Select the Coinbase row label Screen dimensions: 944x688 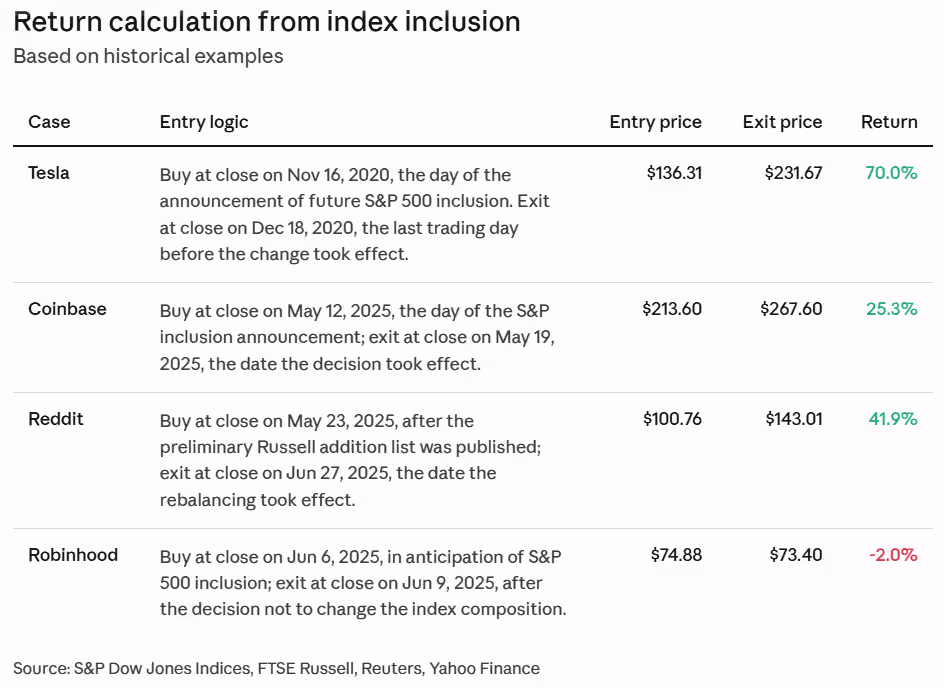click(67, 309)
